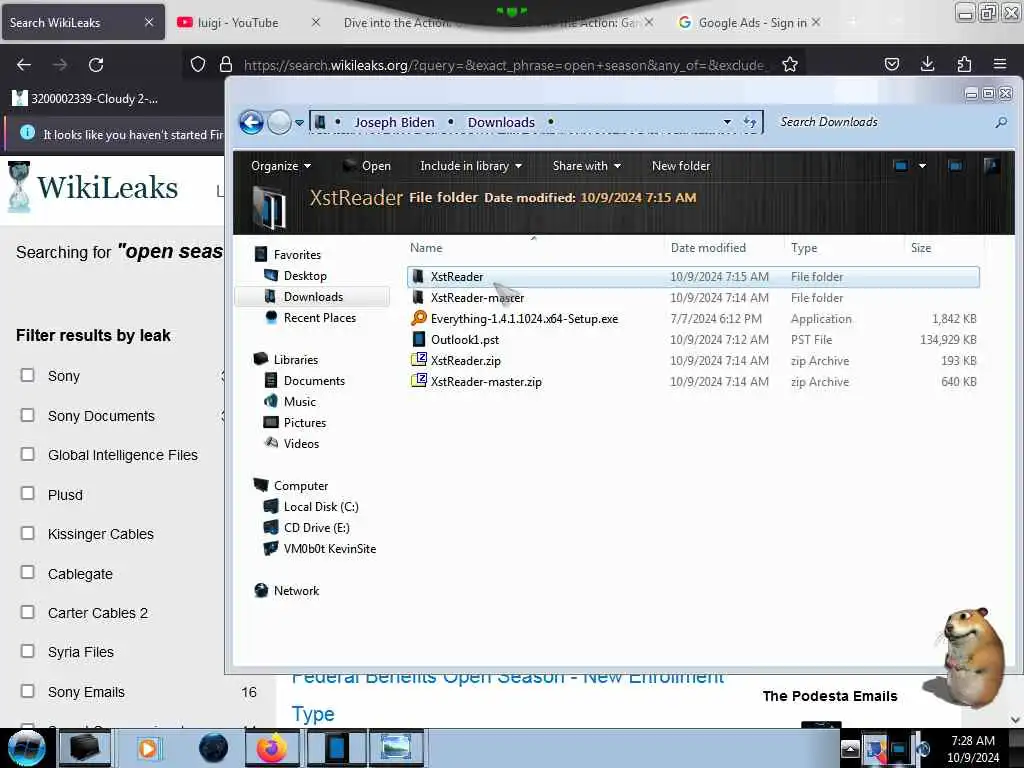This screenshot has height=768, width=1024.
Task: Expand the Include in library menu
Action: click(471, 166)
